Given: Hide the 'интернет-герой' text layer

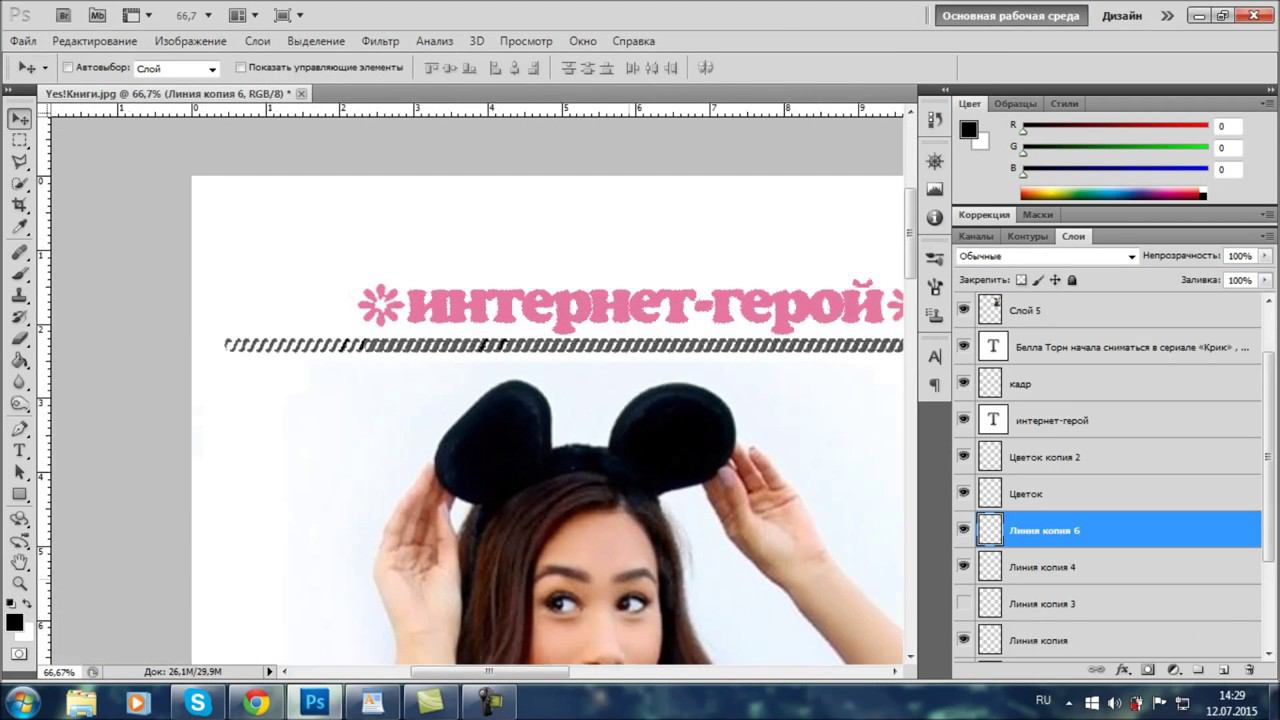Looking at the screenshot, I should pyautogui.click(x=963, y=420).
